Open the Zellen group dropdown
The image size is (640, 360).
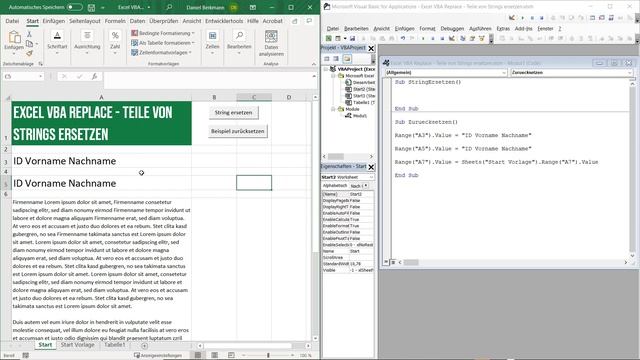212,43
